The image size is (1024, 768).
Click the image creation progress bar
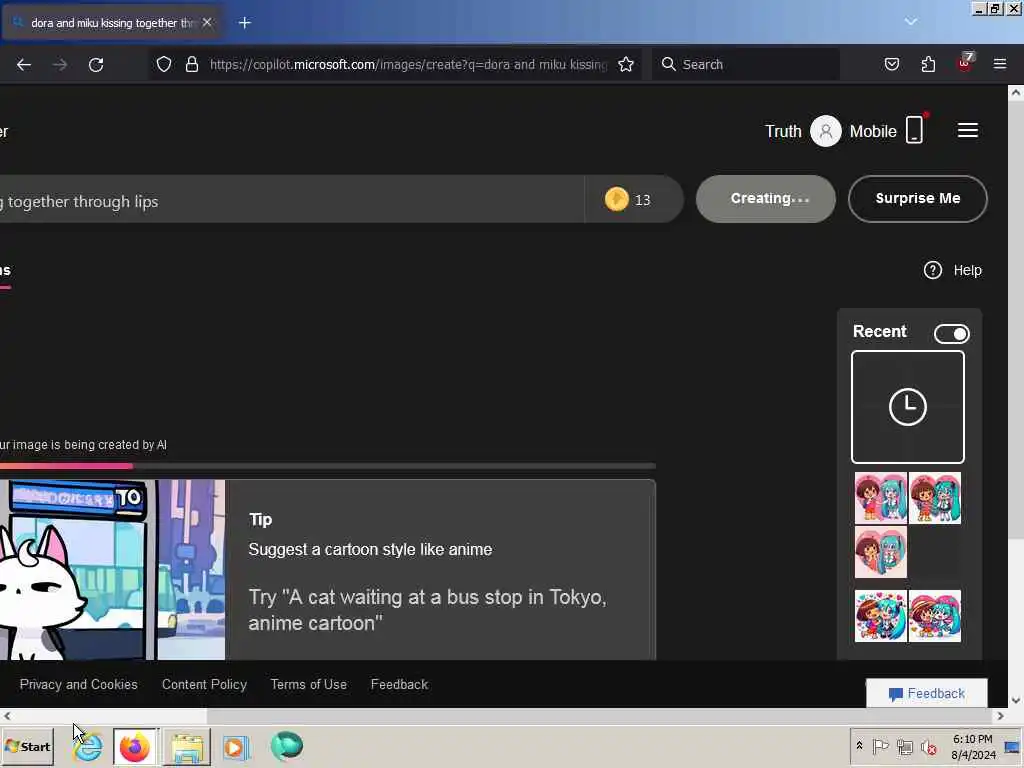click(x=328, y=466)
